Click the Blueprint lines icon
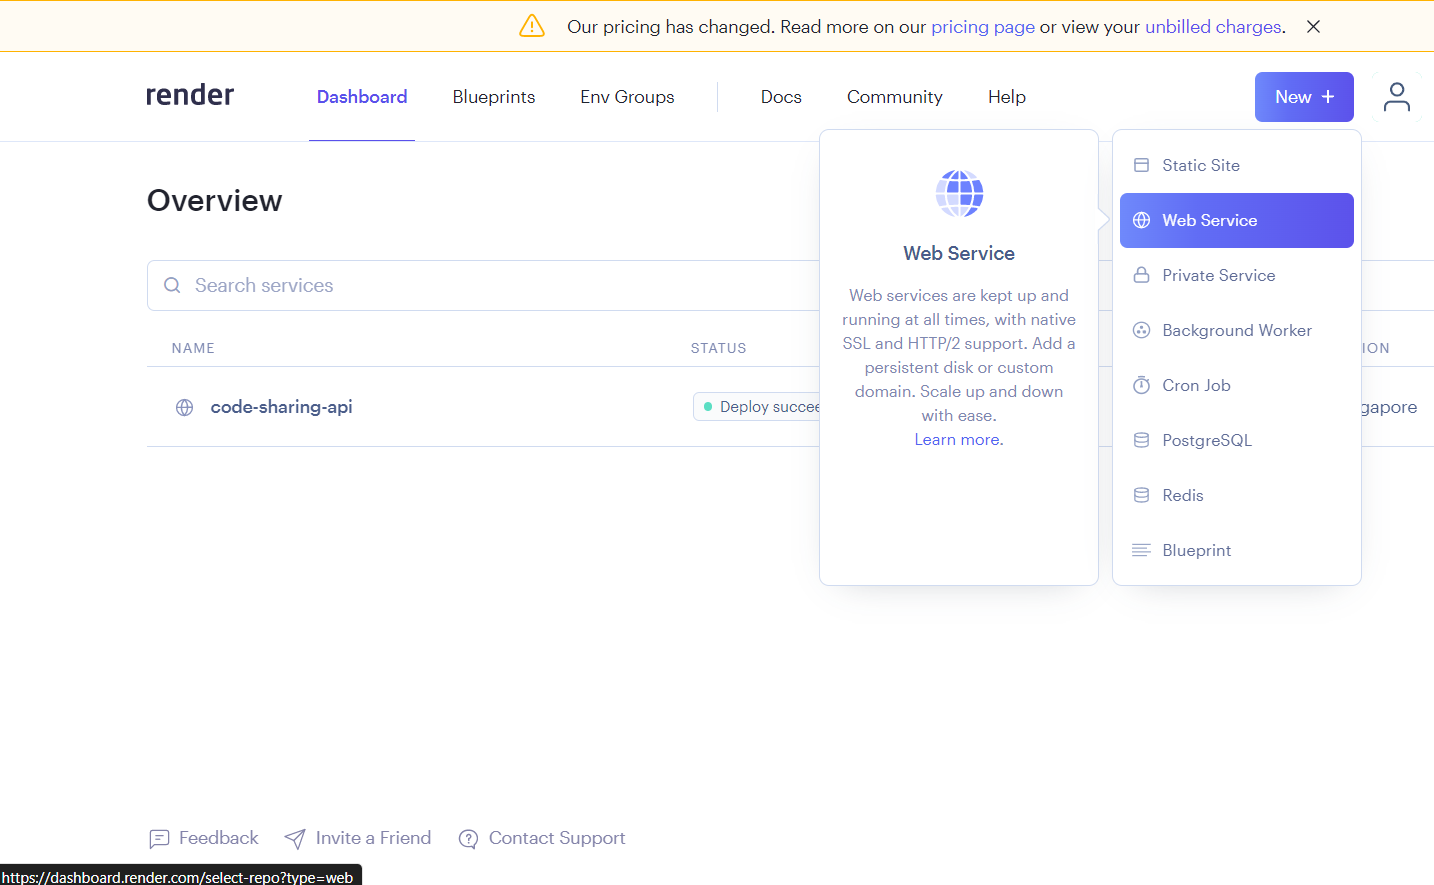 click(1141, 550)
